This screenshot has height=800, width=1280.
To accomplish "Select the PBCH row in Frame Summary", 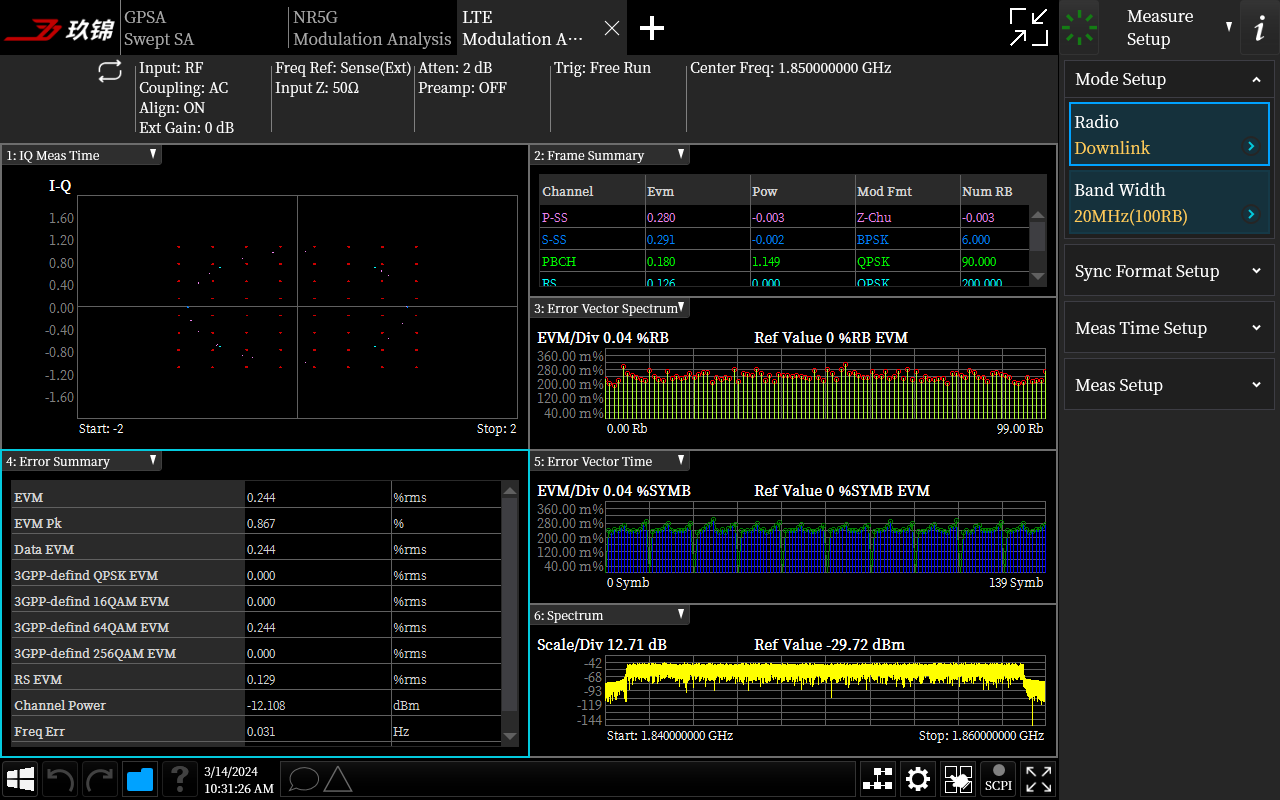I will point(784,262).
